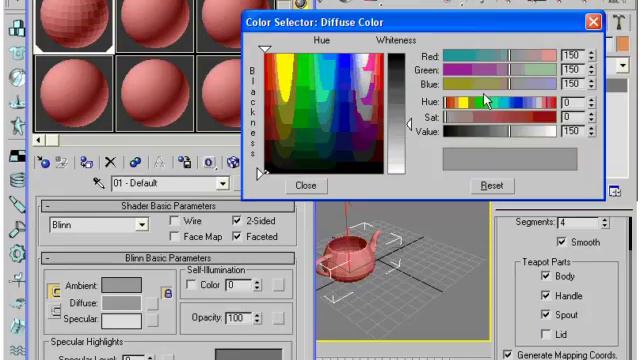Open the 01 - Default material name dropdown

click(x=223, y=184)
